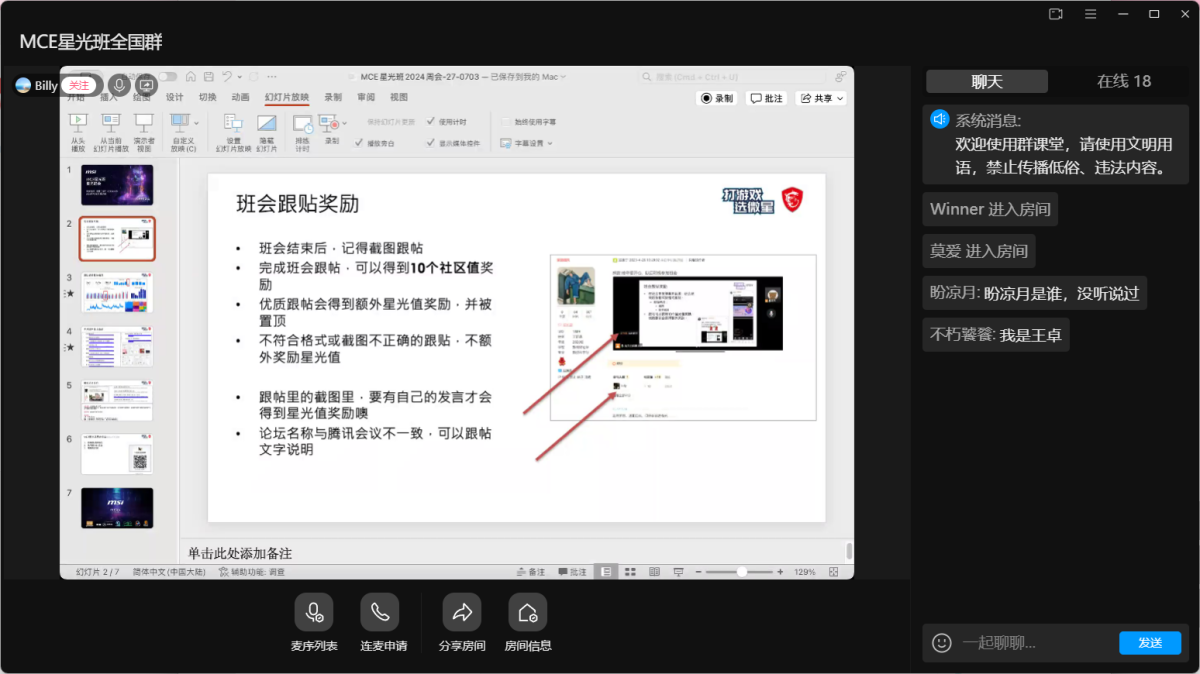
Task: Click the microphone icon next to 关注
Action: click(x=119, y=85)
